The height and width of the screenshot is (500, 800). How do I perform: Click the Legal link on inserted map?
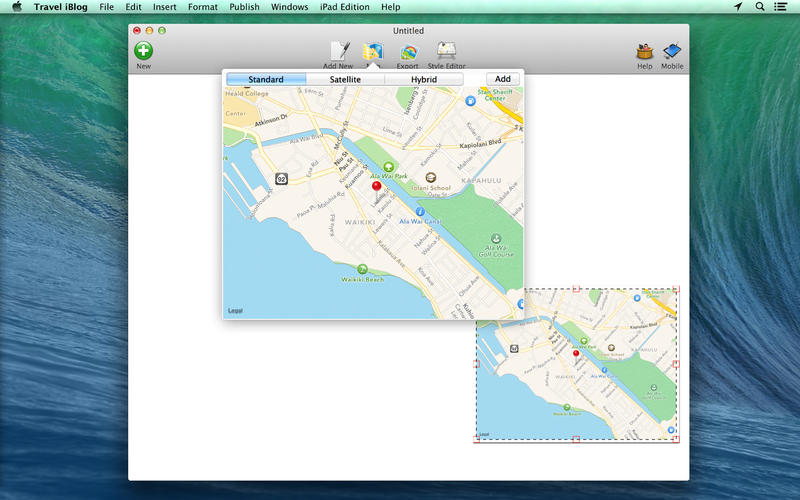point(484,435)
